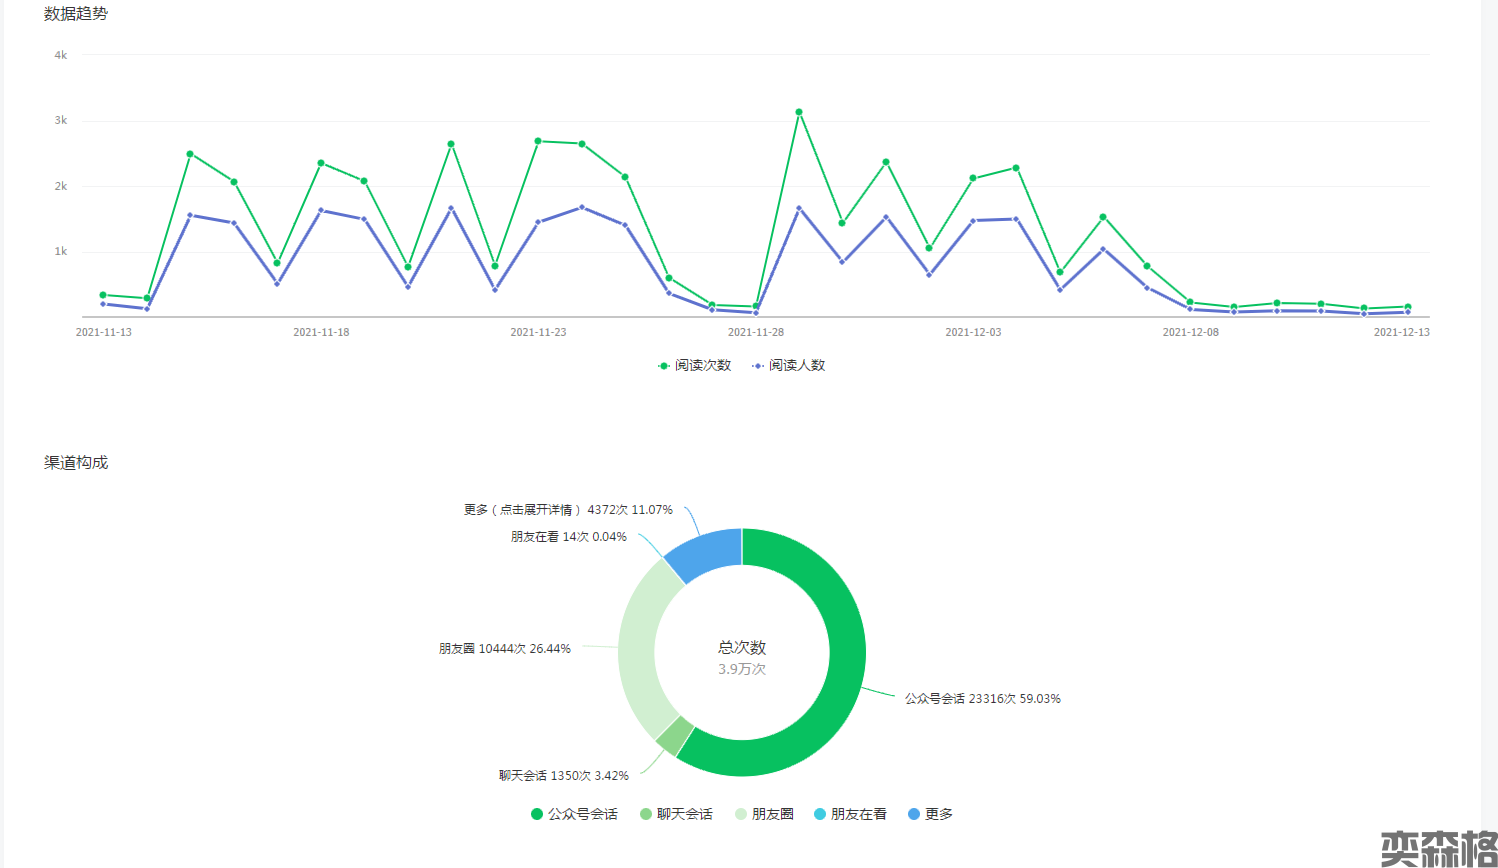Select the blue 更多 donut segment

point(708,551)
